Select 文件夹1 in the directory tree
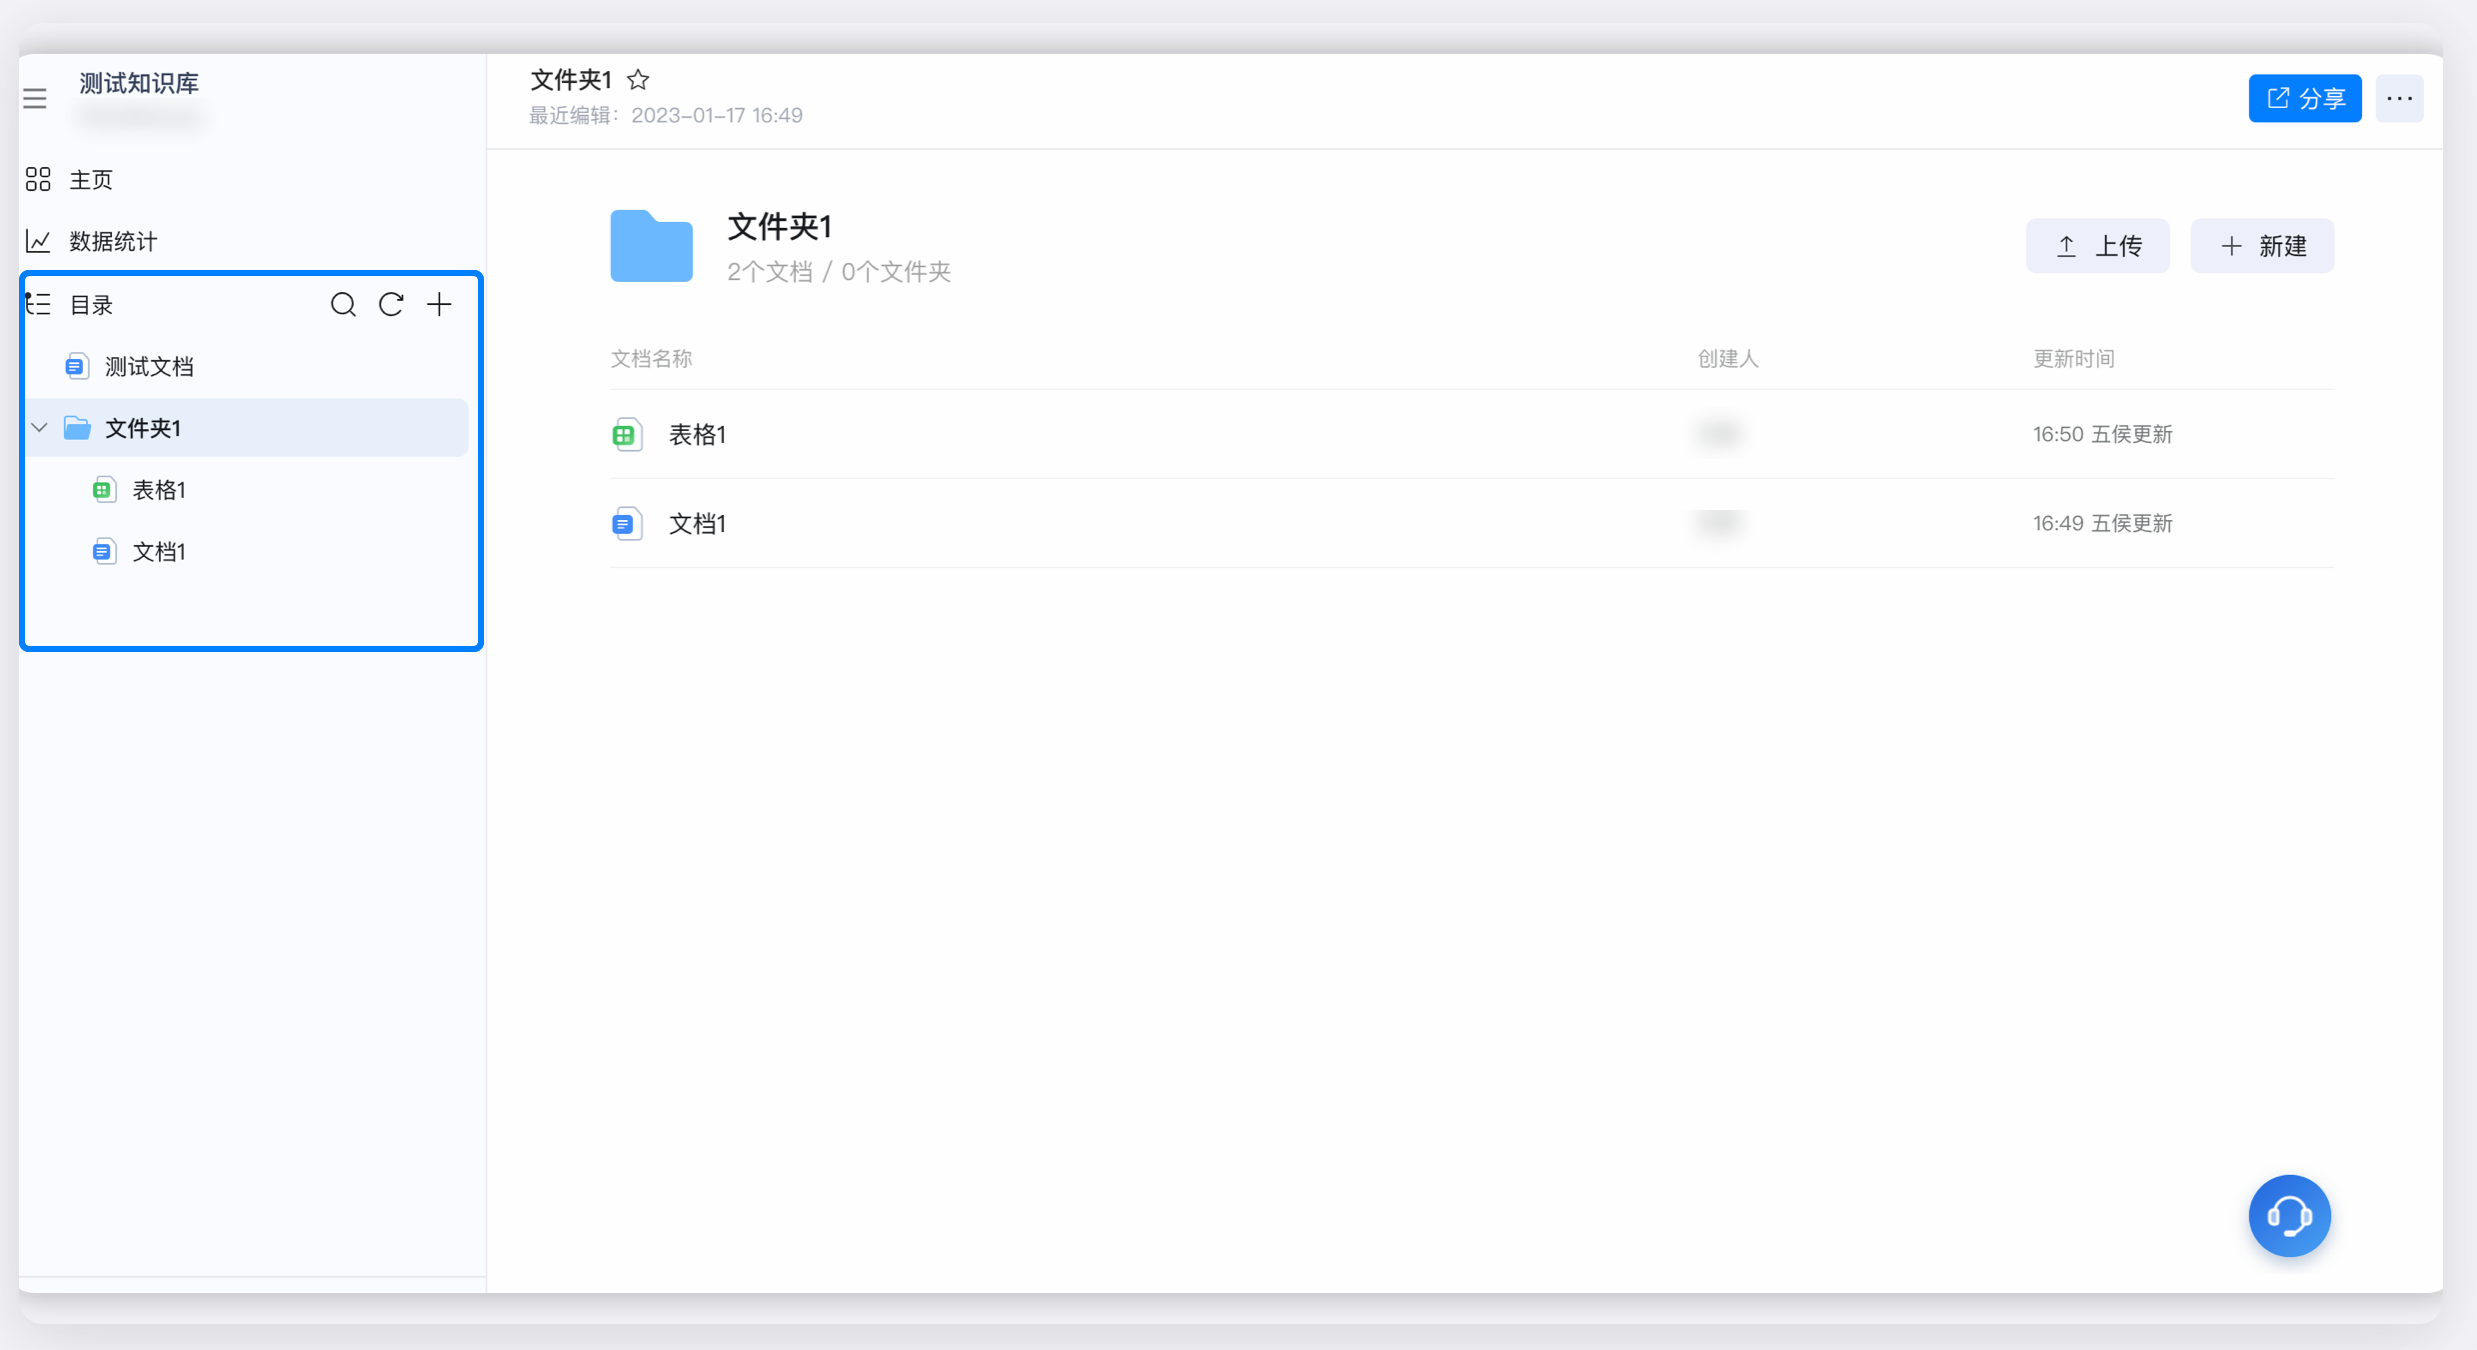The height and width of the screenshot is (1350, 2477). [x=143, y=428]
